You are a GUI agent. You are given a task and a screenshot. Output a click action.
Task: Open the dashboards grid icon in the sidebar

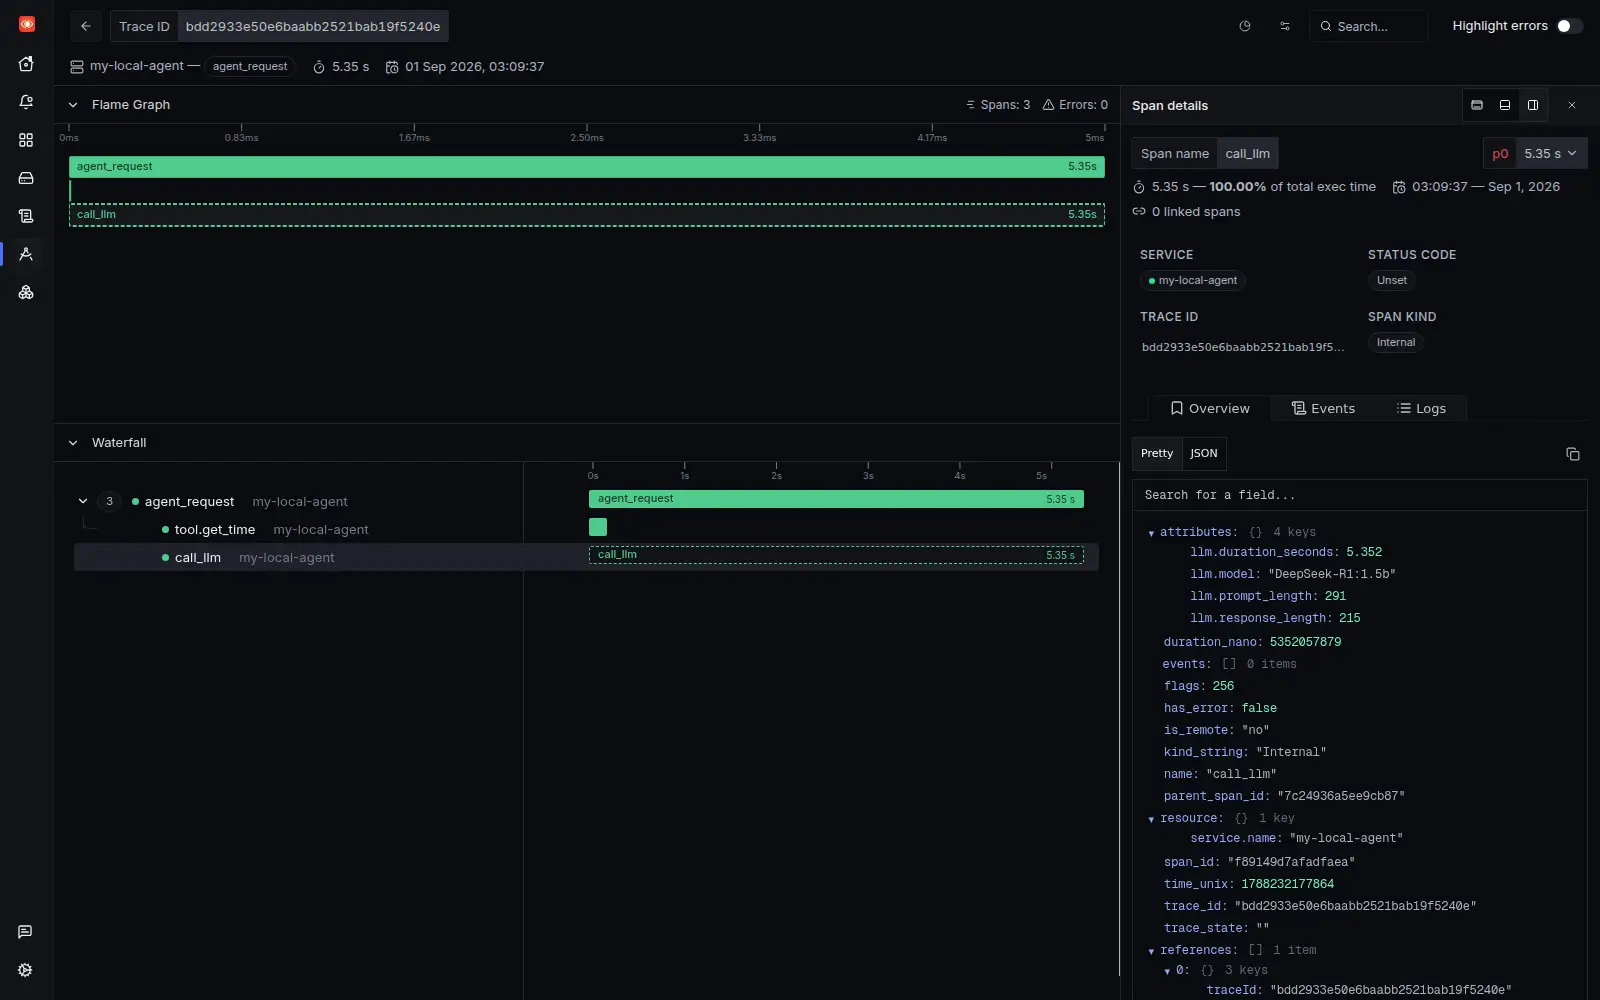click(26, 140)
